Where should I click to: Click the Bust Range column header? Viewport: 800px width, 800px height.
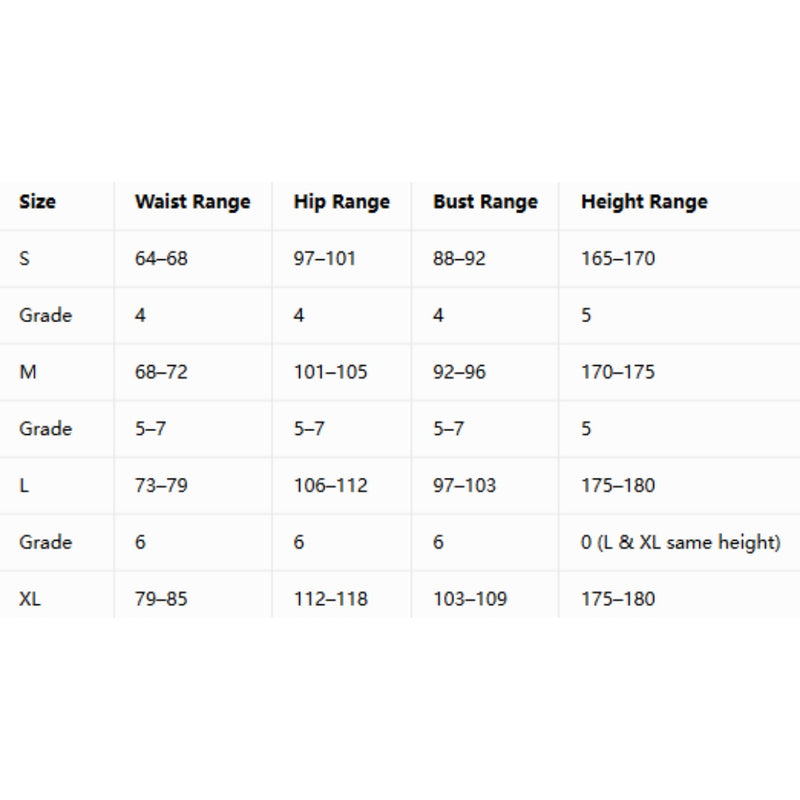(485, 202)
